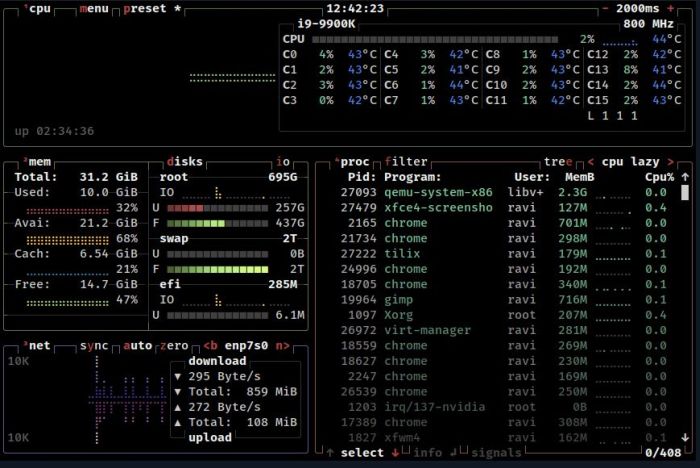Screen dimensions: 700x468
Task: Switch to next network interface
Action: (282, 346)
